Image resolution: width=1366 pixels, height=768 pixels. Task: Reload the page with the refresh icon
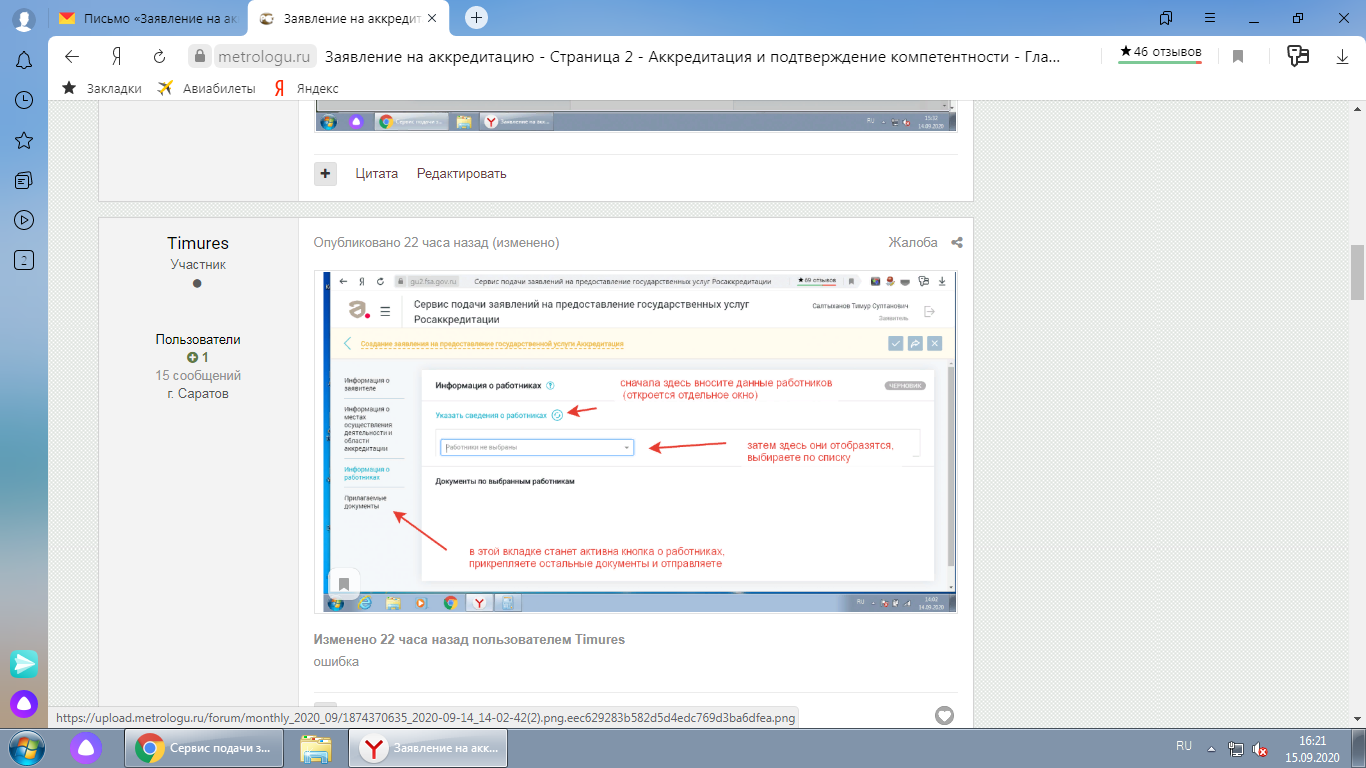159,57
